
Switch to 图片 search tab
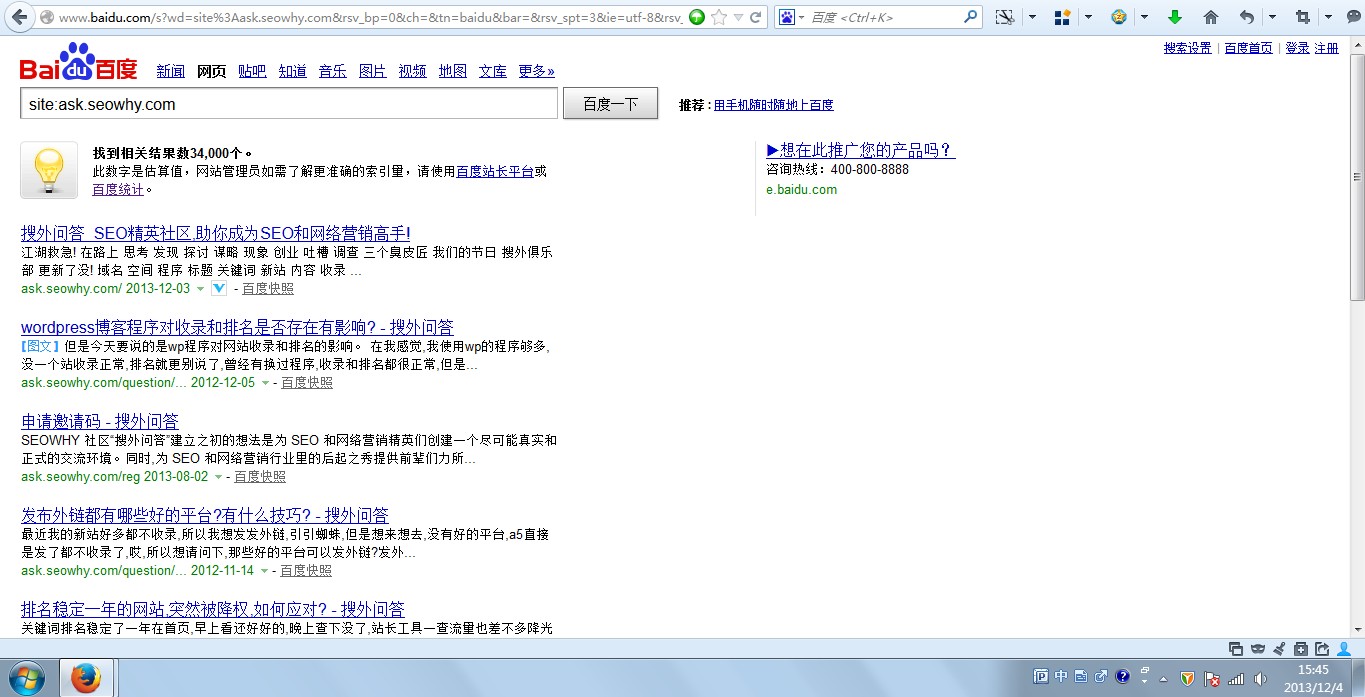[372, 71]
